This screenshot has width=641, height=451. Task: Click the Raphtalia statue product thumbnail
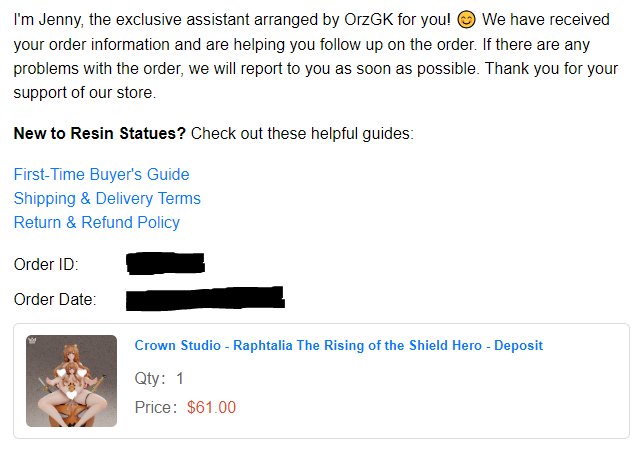[71, 382]
